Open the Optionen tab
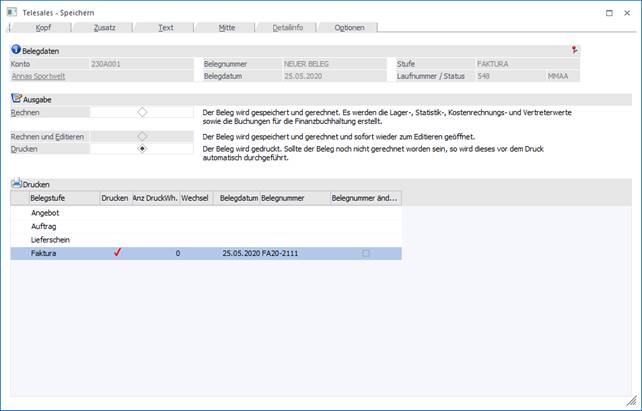This screenshot has width=642, height=411. click(x=349, y=27)
